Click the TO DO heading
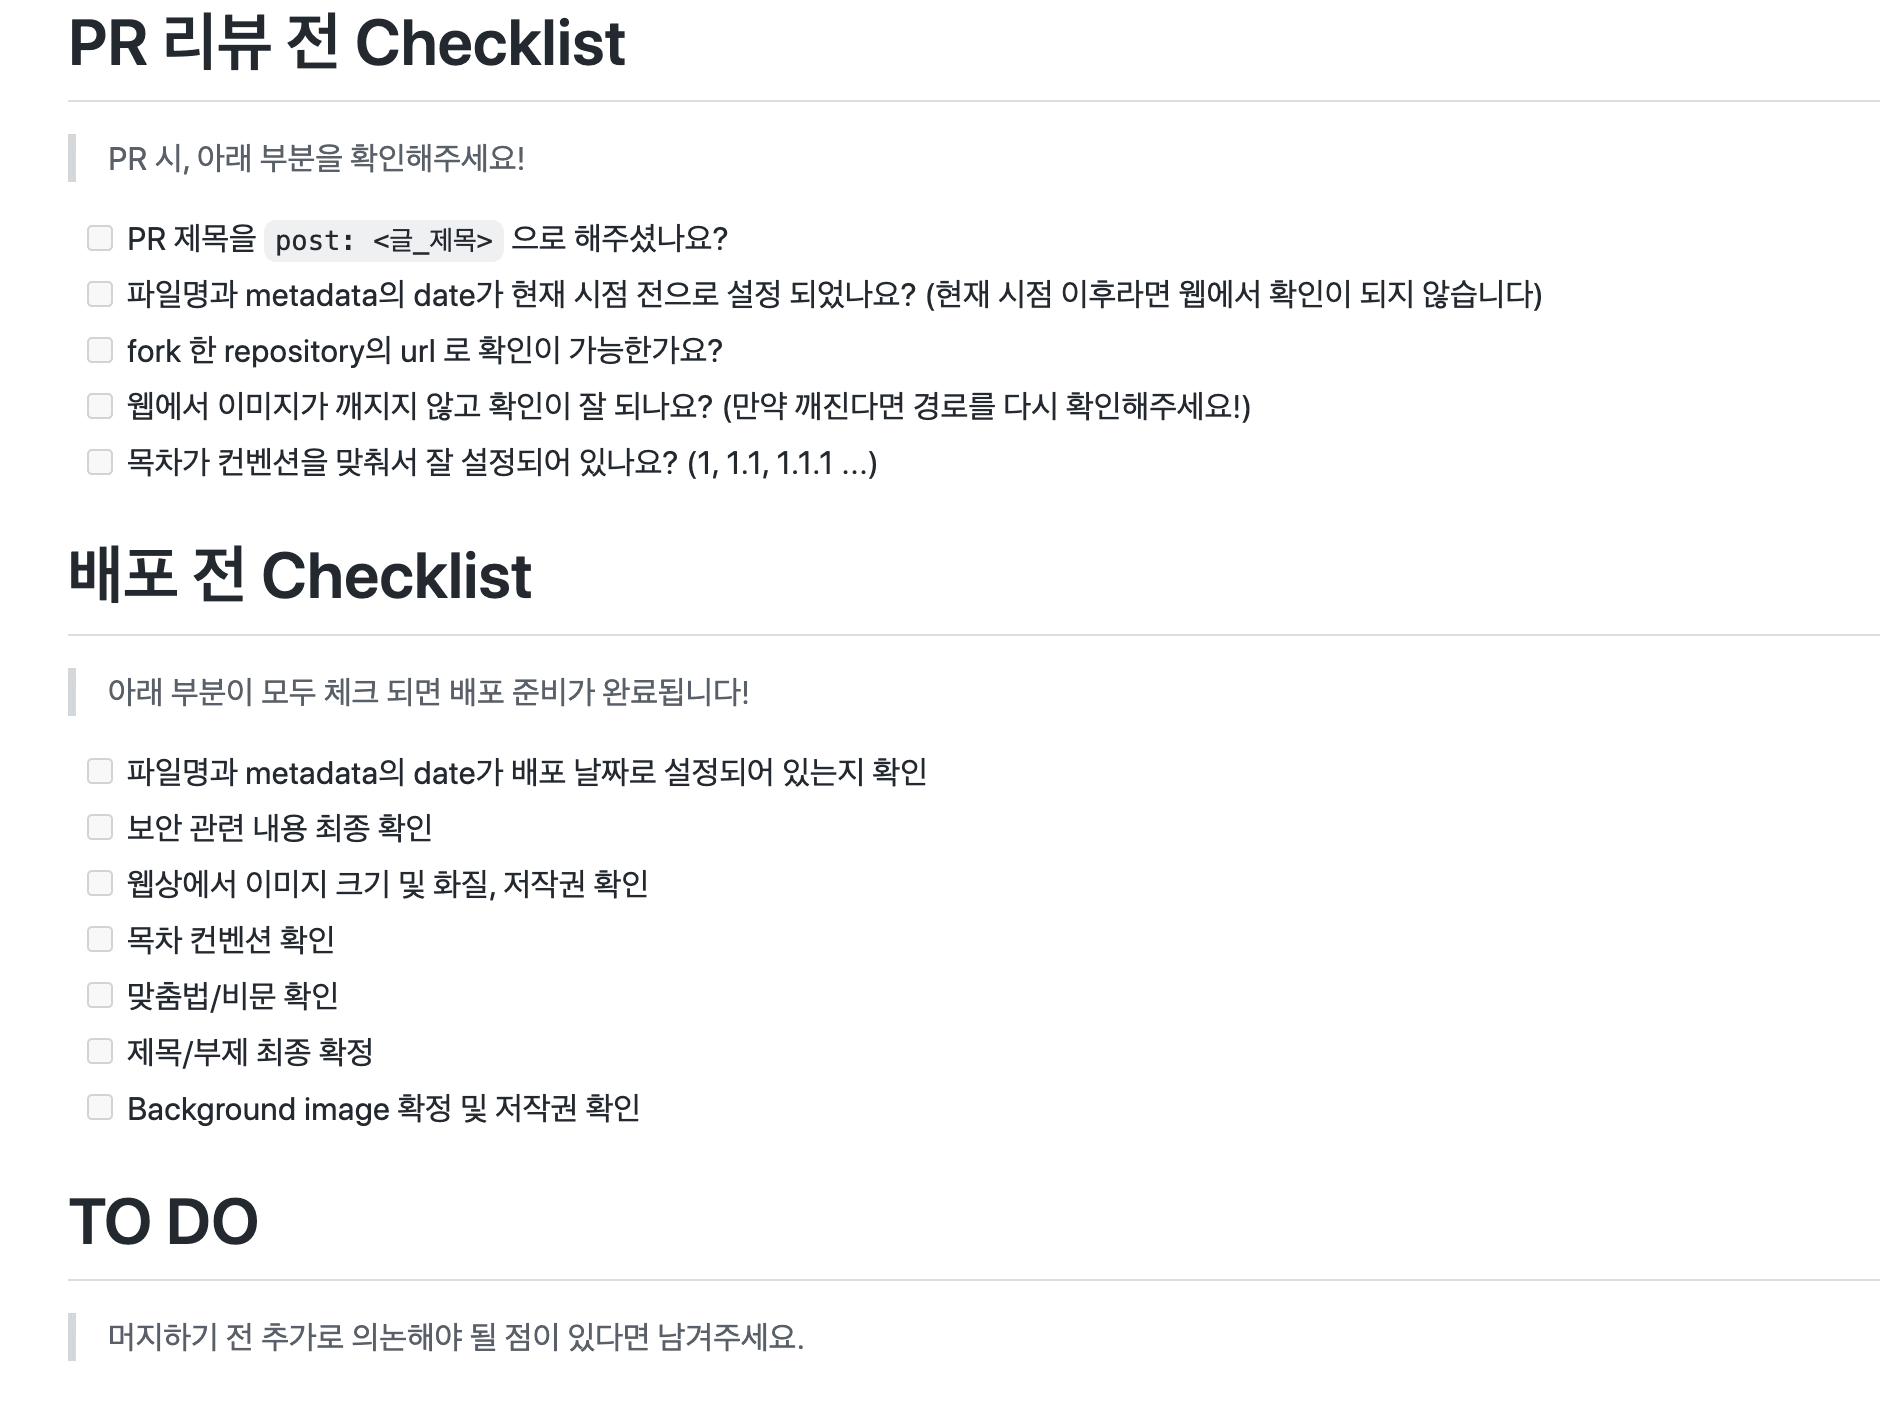This screenshot has height=1406, width=1880. [163, 1221]
